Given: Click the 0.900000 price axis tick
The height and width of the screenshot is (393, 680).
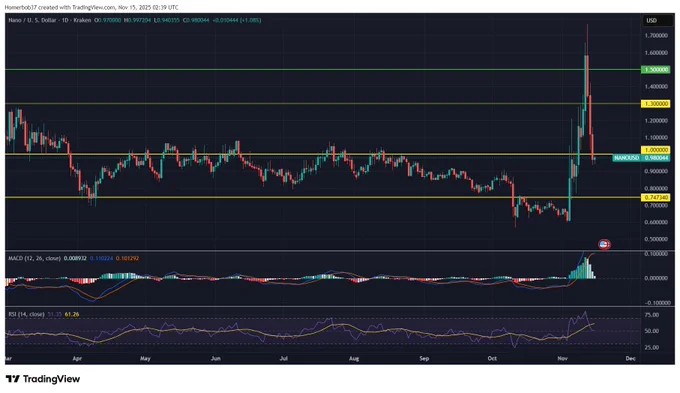Looking at the screenshot, I should click(656, 171).
